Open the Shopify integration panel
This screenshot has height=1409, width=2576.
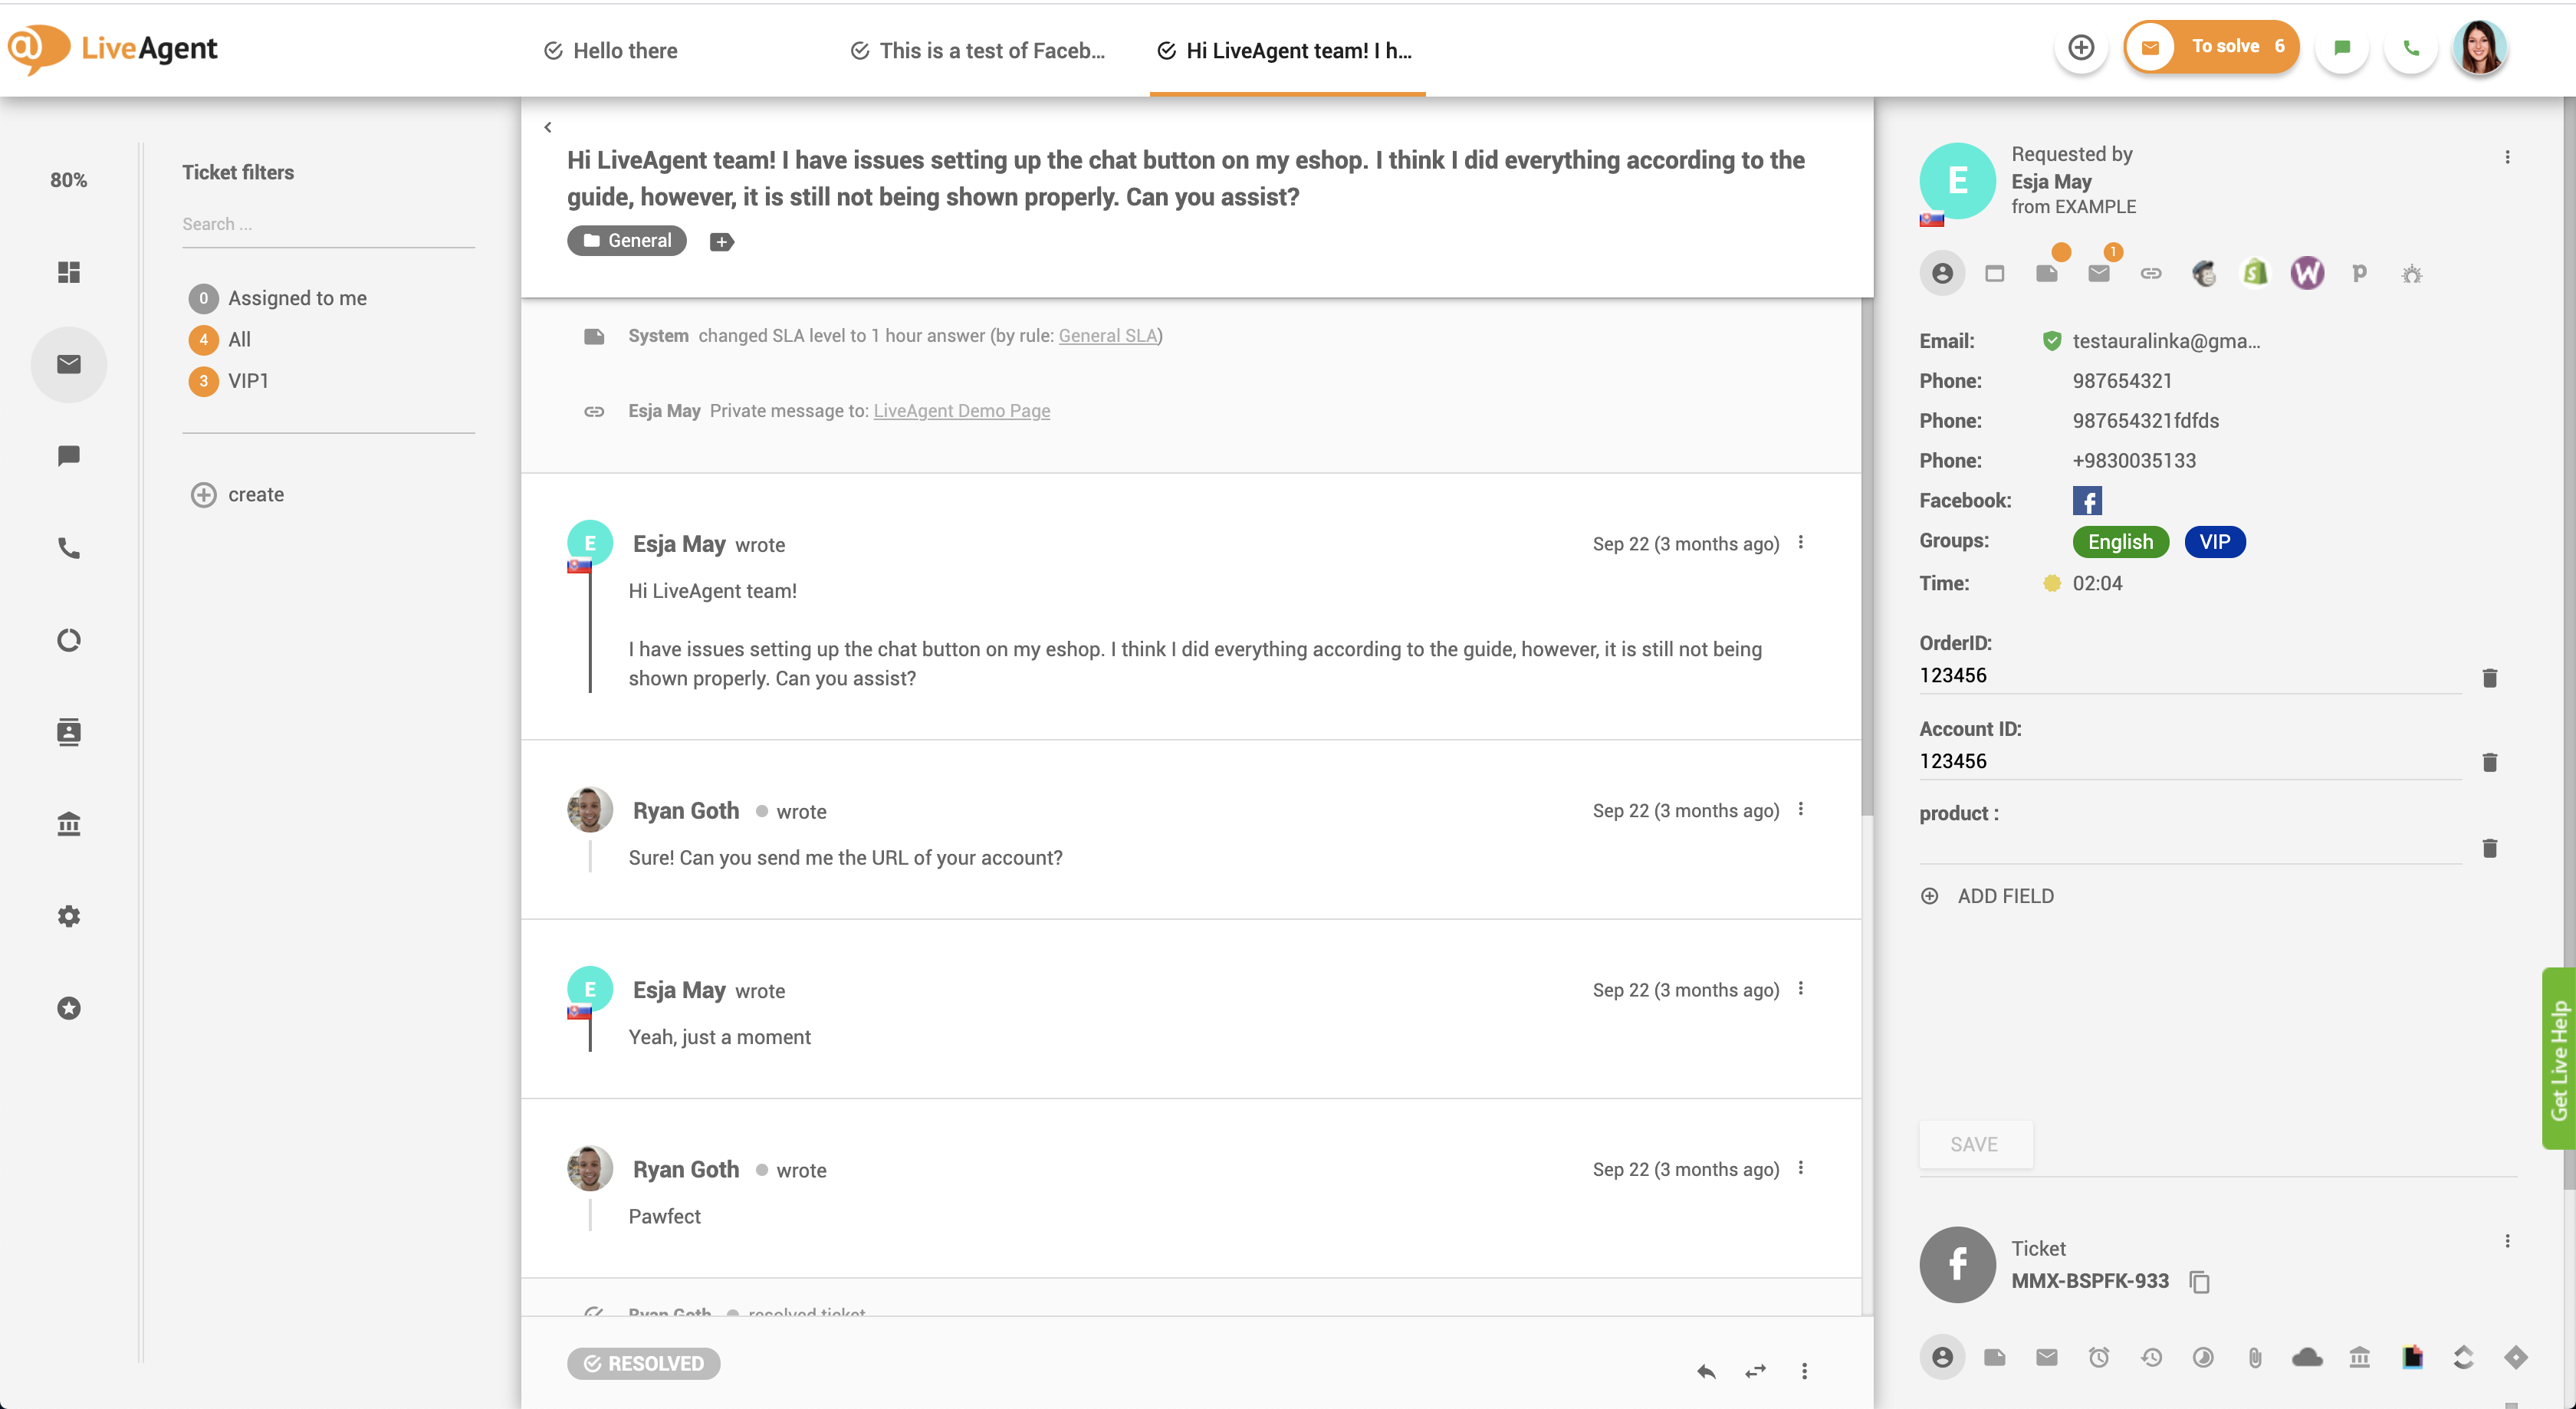pyautogui.click(x=2256, y=272)
